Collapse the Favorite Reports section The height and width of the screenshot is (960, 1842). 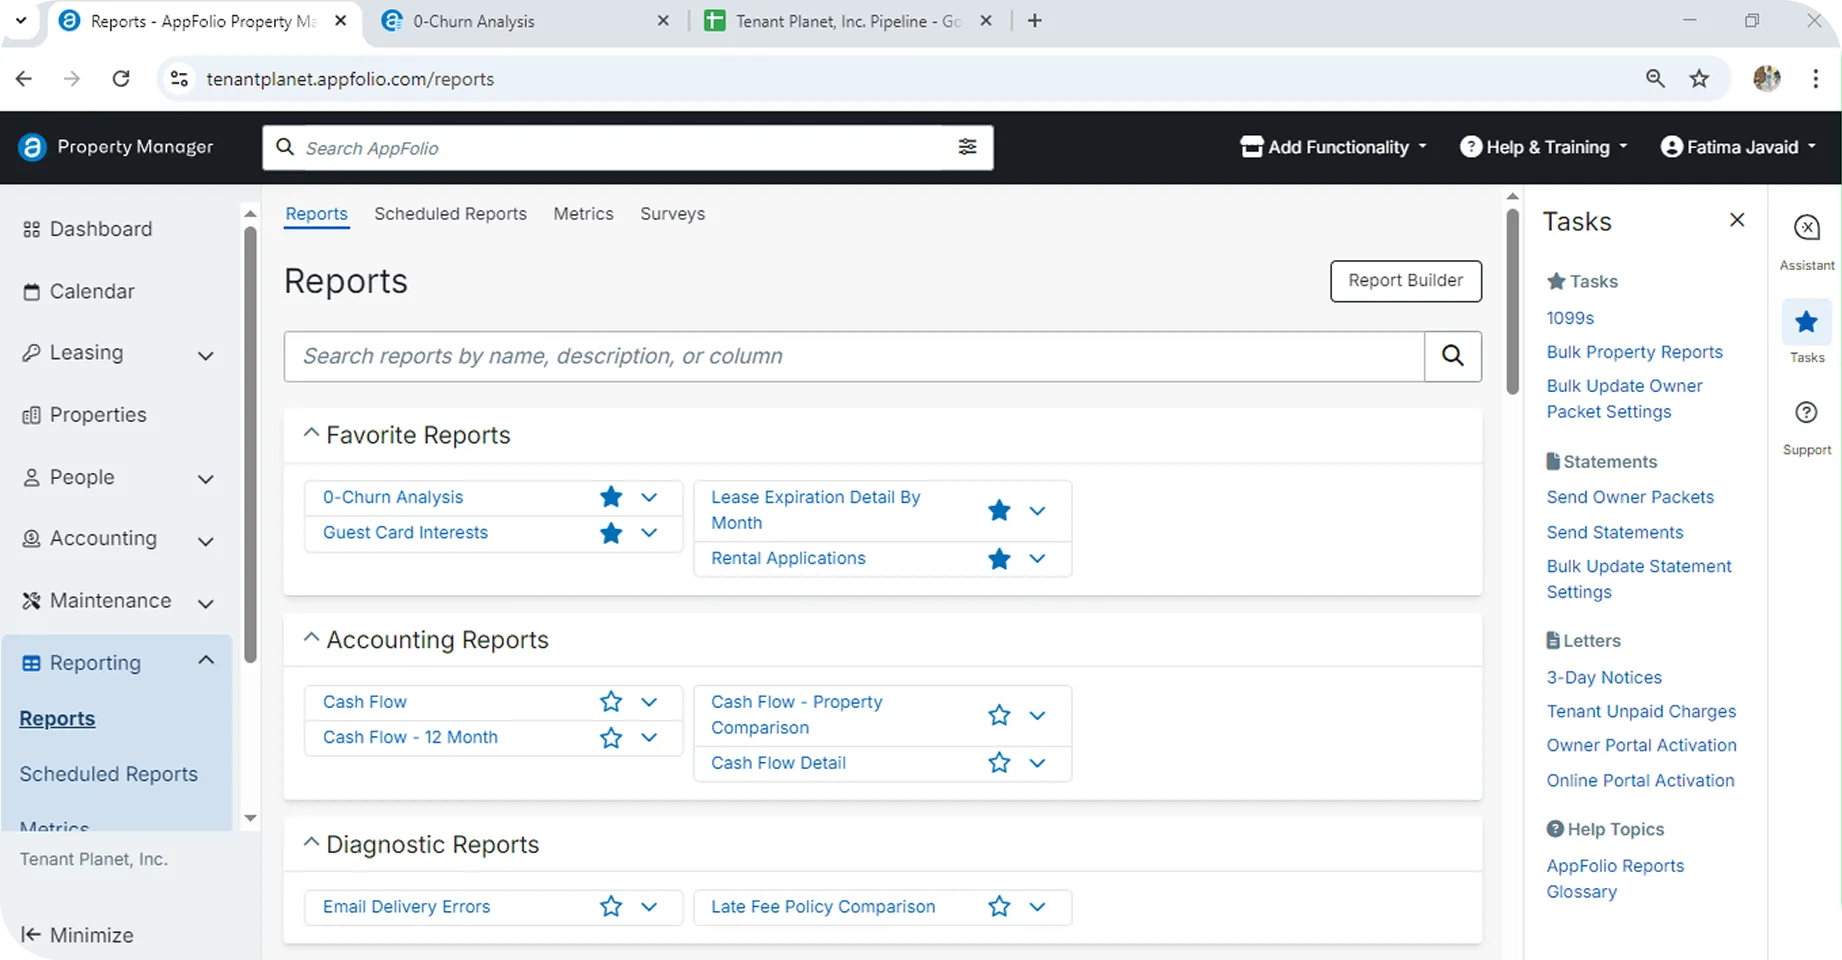coord(311,434)
